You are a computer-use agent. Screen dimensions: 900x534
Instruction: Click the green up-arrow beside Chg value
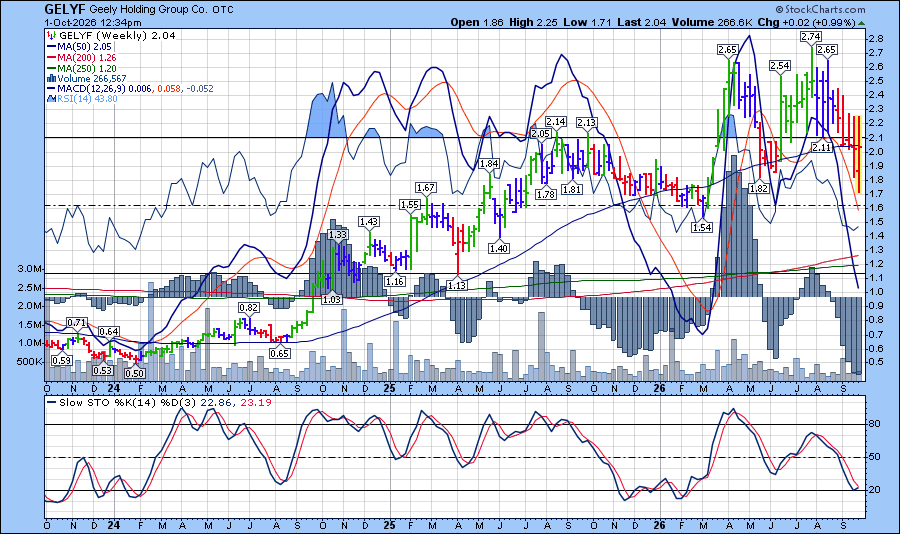[861, 23]
